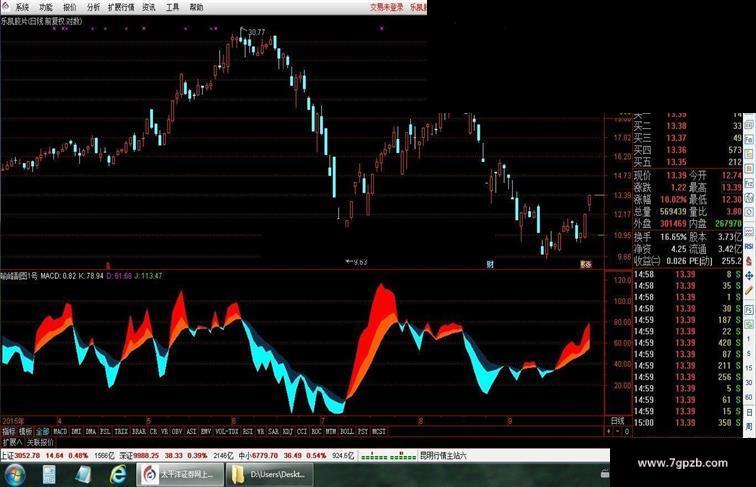Select the 指标 tab
Viewport: 756px width, 487px height.
[9, 432]
